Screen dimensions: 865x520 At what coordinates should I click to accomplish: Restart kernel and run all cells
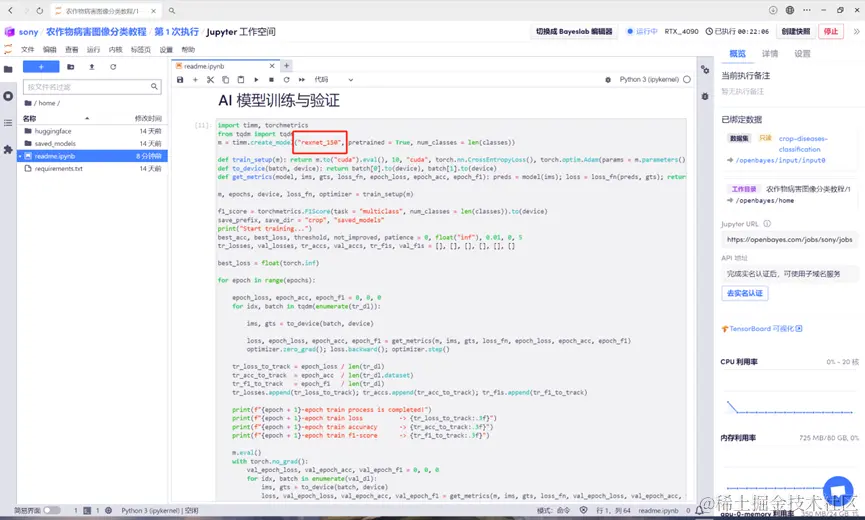click(302, 79)
